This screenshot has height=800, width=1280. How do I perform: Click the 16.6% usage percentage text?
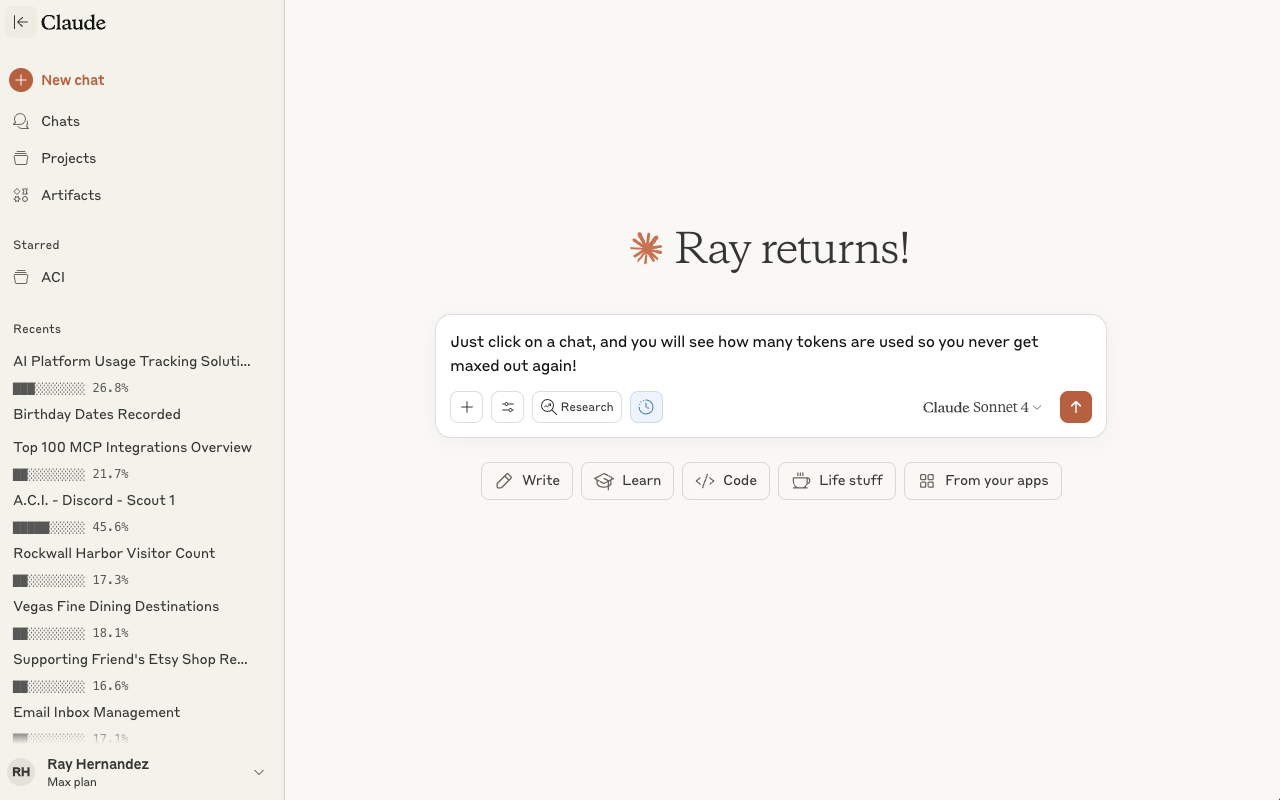point(110,686)
